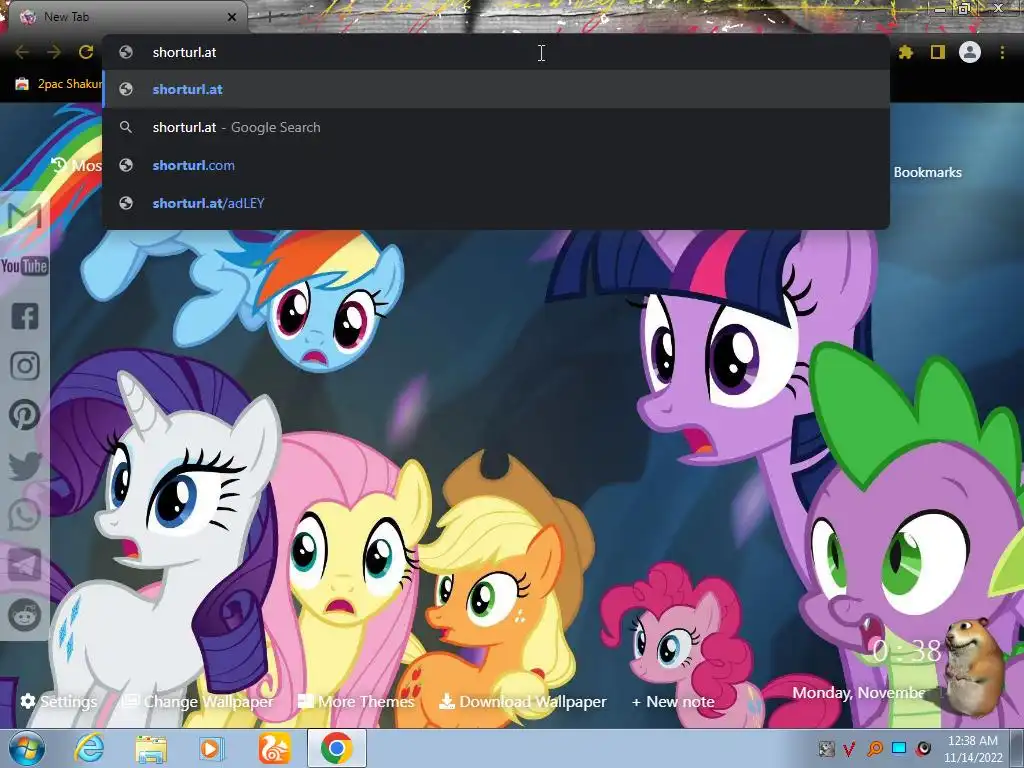Screen dimensions: 1024x768
Task: Open Chrome three-dot menu
Action: click(1002, 52)
